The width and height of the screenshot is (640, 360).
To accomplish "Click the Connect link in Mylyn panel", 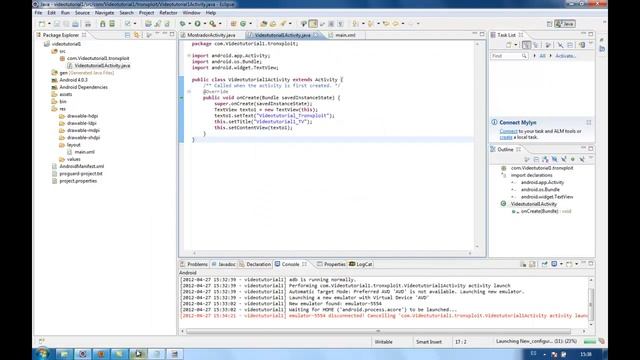I will point(508,131).
